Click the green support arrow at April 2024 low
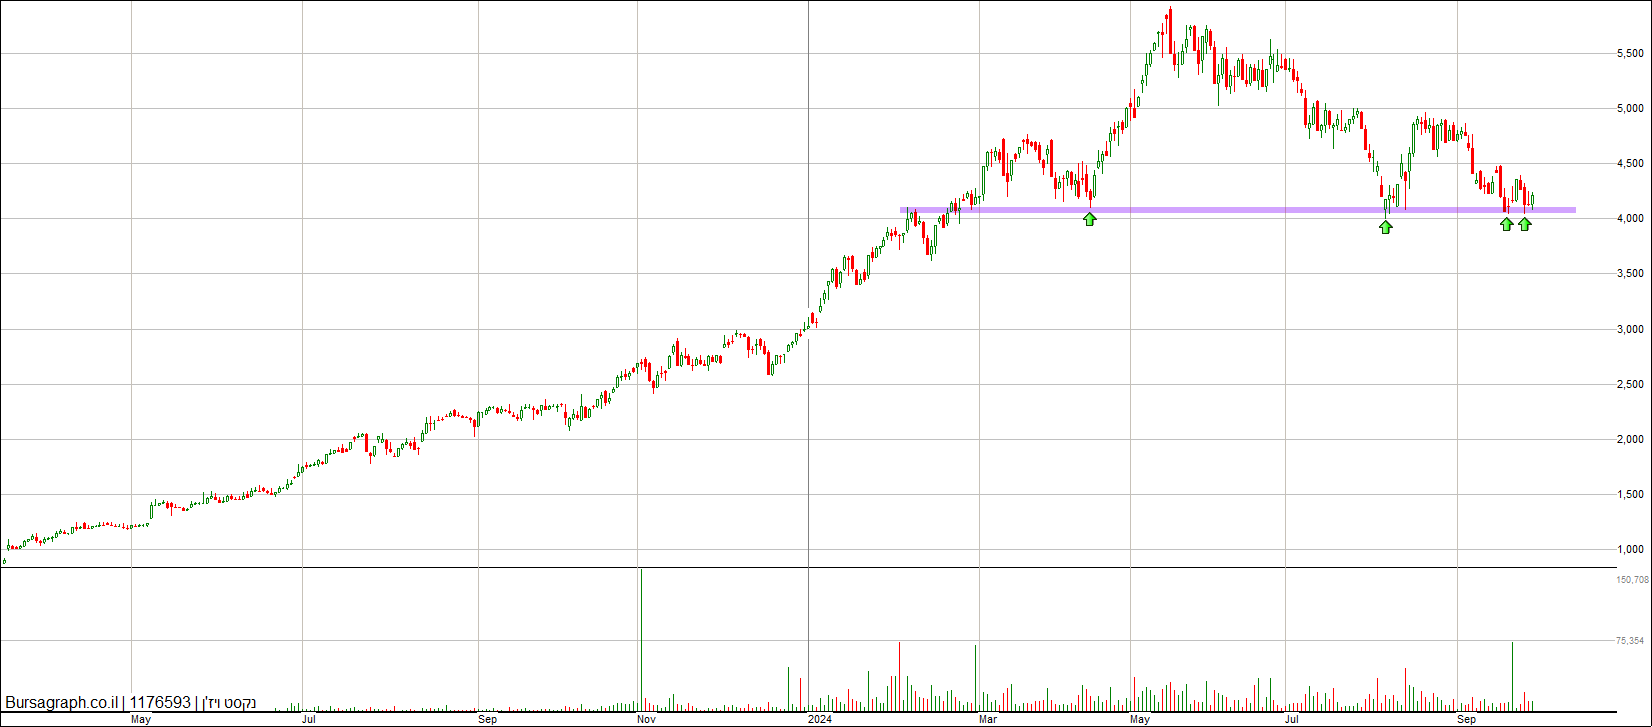The height and width of the screenshot is (727, 1652). 1090,219
